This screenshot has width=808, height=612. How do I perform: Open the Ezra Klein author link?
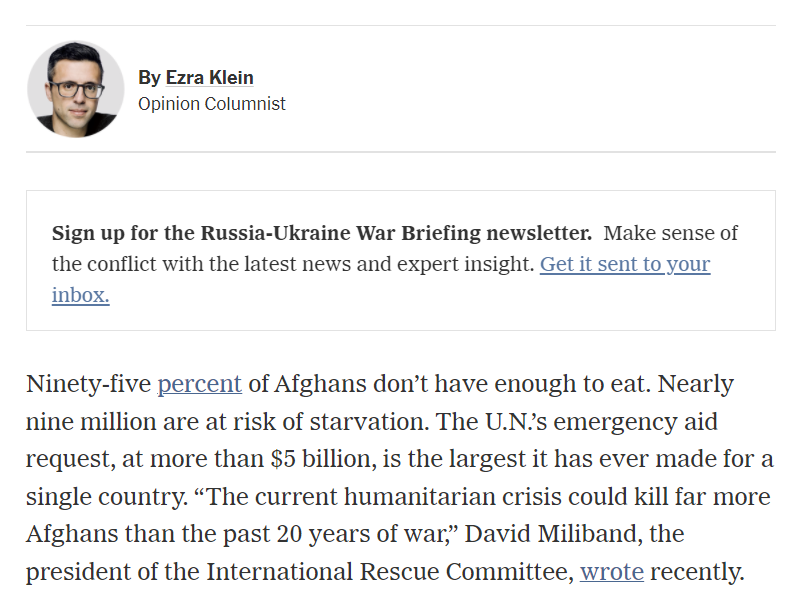coord(209,77)
